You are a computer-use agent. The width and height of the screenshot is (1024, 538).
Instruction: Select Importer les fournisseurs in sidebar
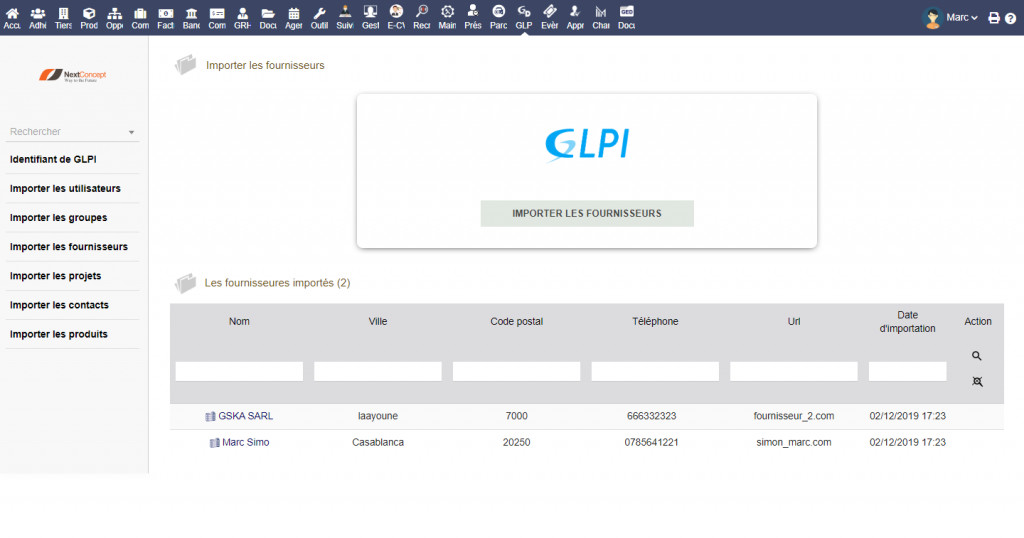point(69,247)
